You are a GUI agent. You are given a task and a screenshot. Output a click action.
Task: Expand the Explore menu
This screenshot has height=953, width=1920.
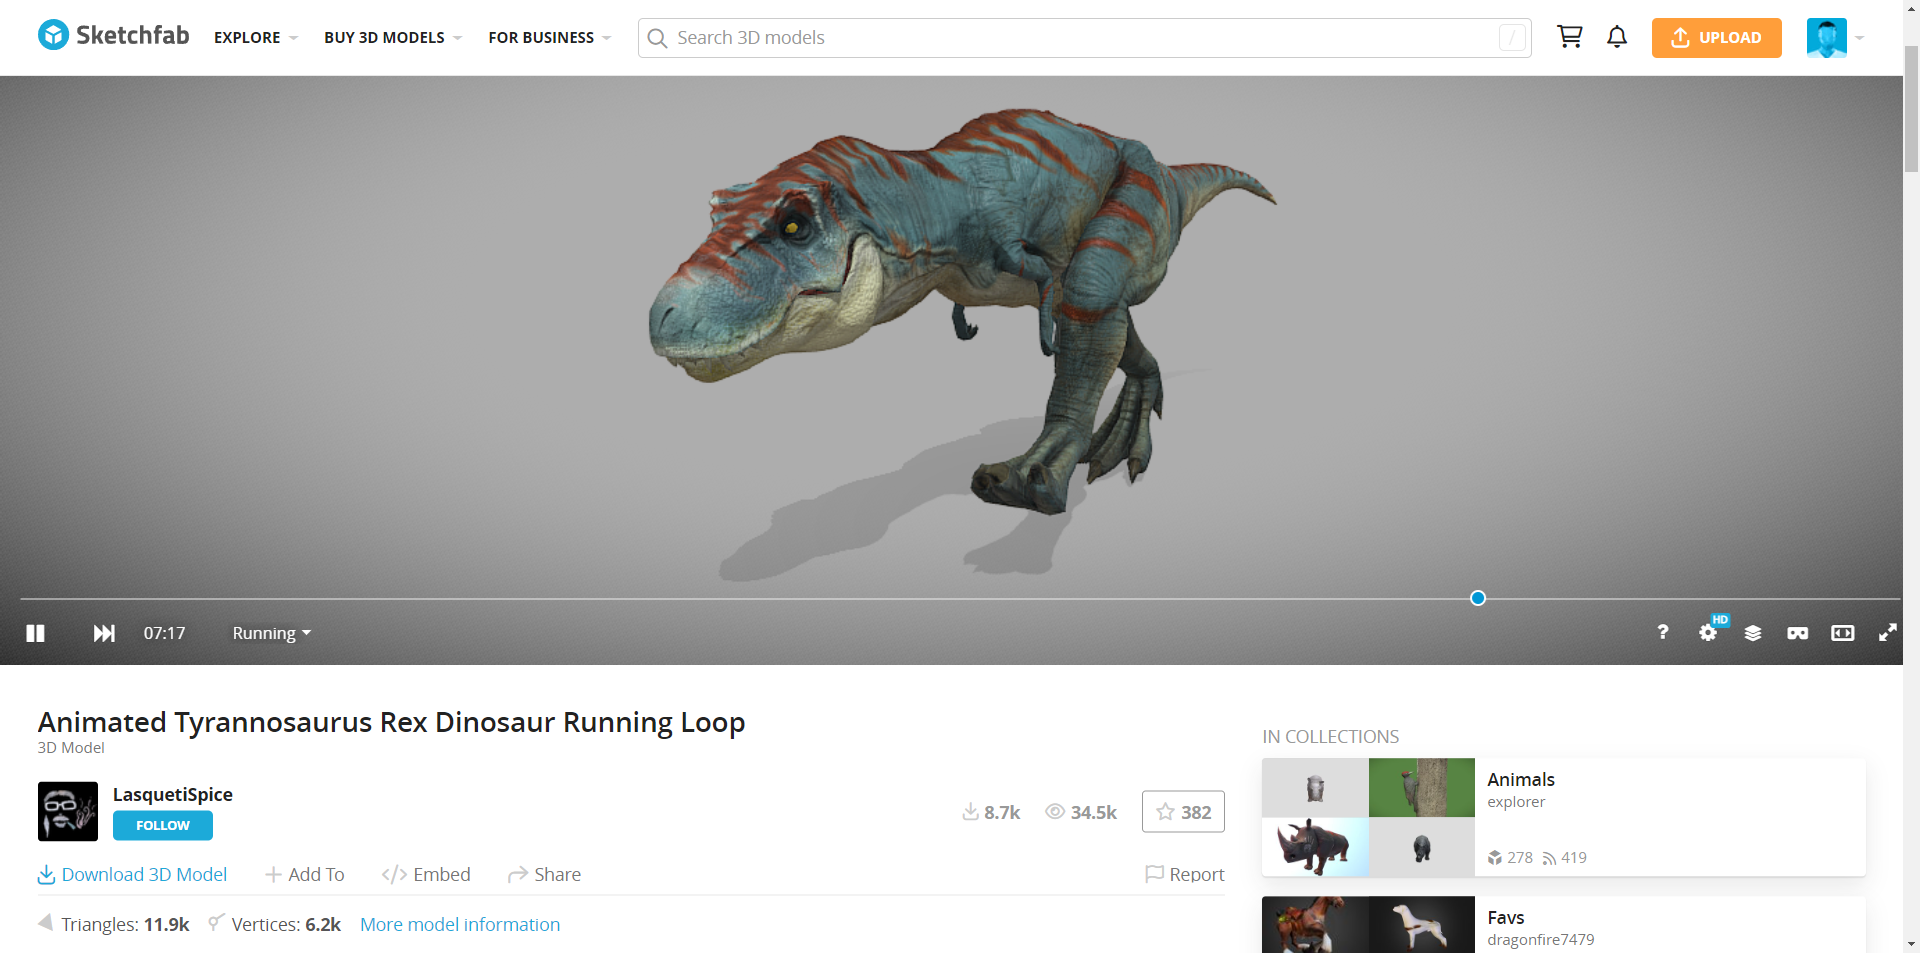[x=256, y=38]
